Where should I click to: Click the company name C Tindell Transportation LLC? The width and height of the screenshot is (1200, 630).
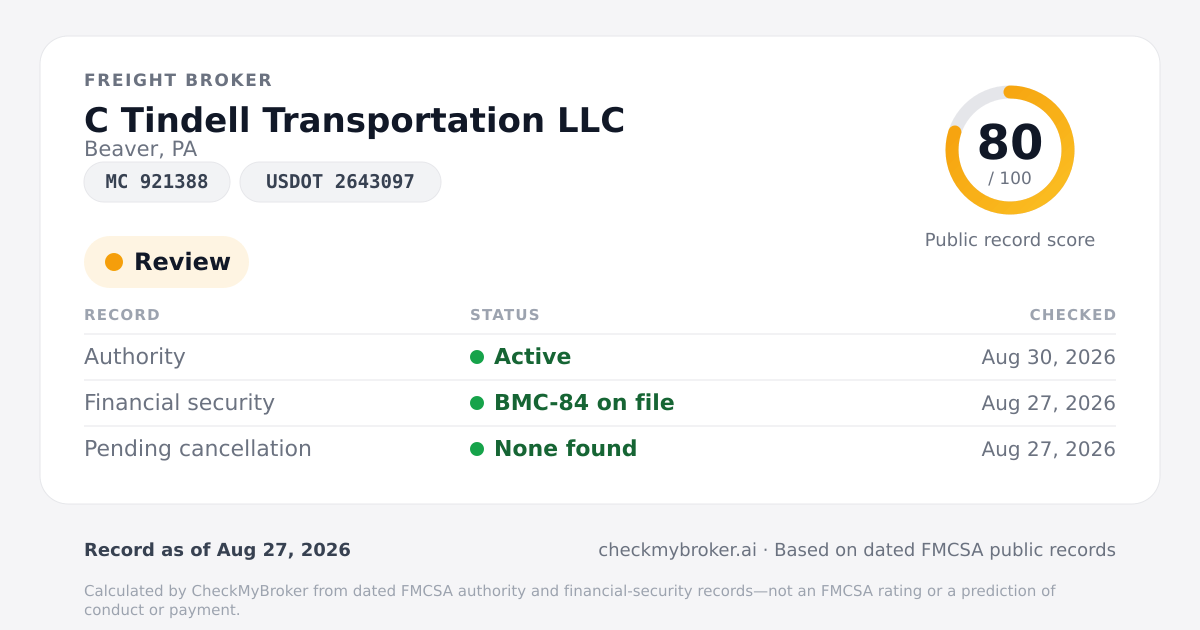tap(354, 120)
